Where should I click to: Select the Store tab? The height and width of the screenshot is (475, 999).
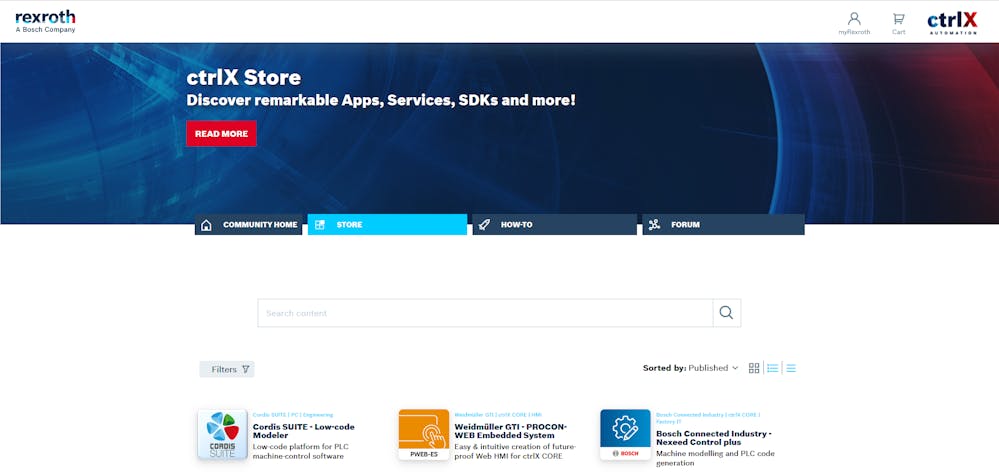pyautogui.click(x=387, y=225)
